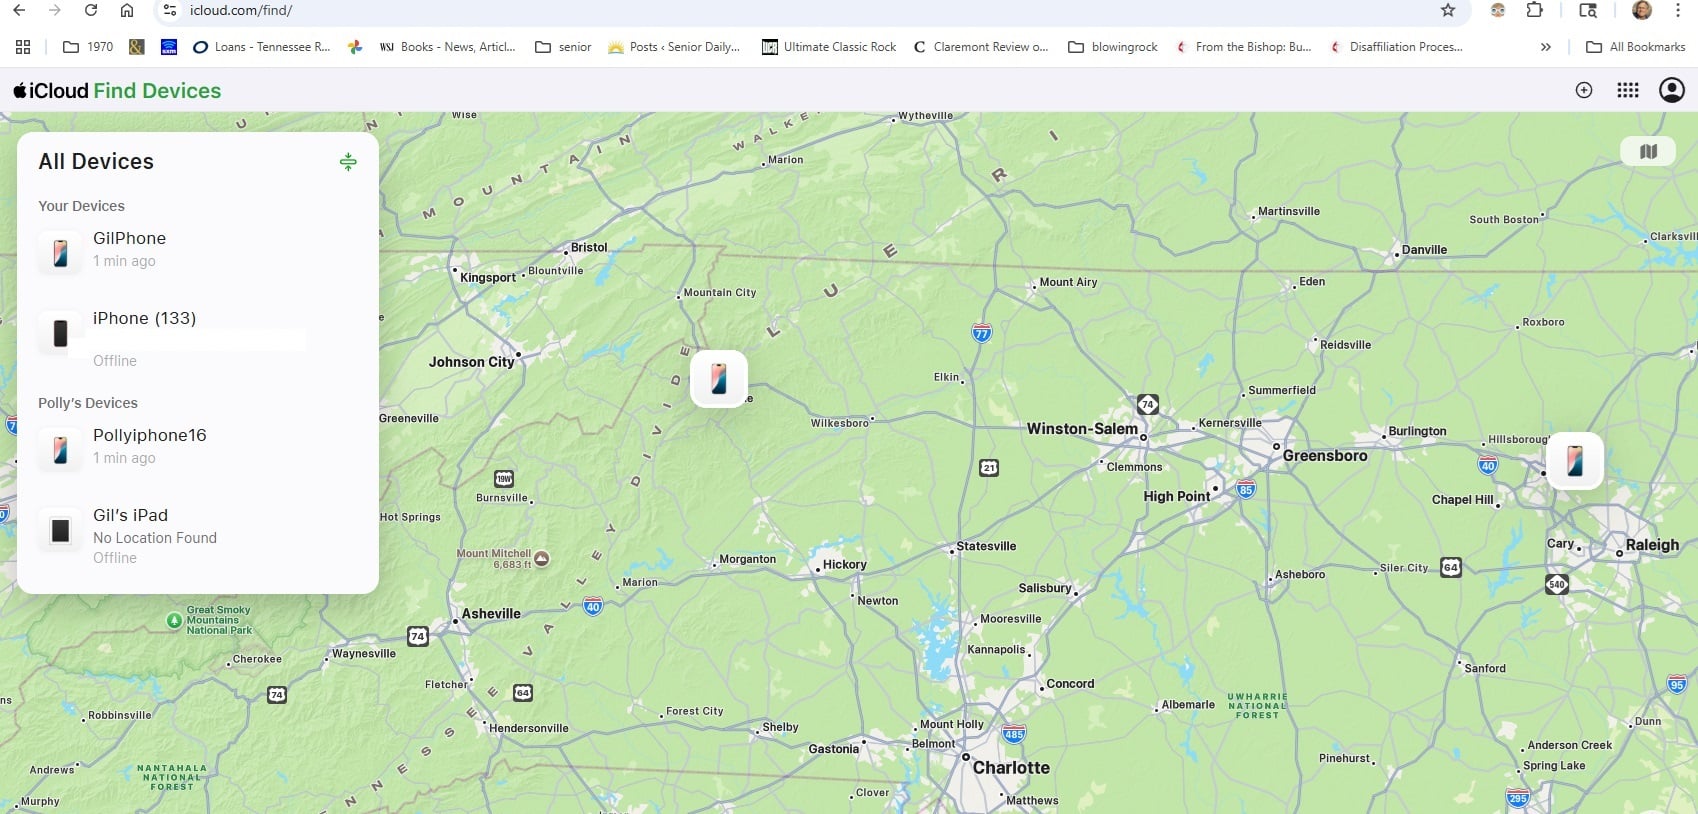Open the iCloud apps grid launcher
1698x814 pixels.
(x=1628, y=90)
